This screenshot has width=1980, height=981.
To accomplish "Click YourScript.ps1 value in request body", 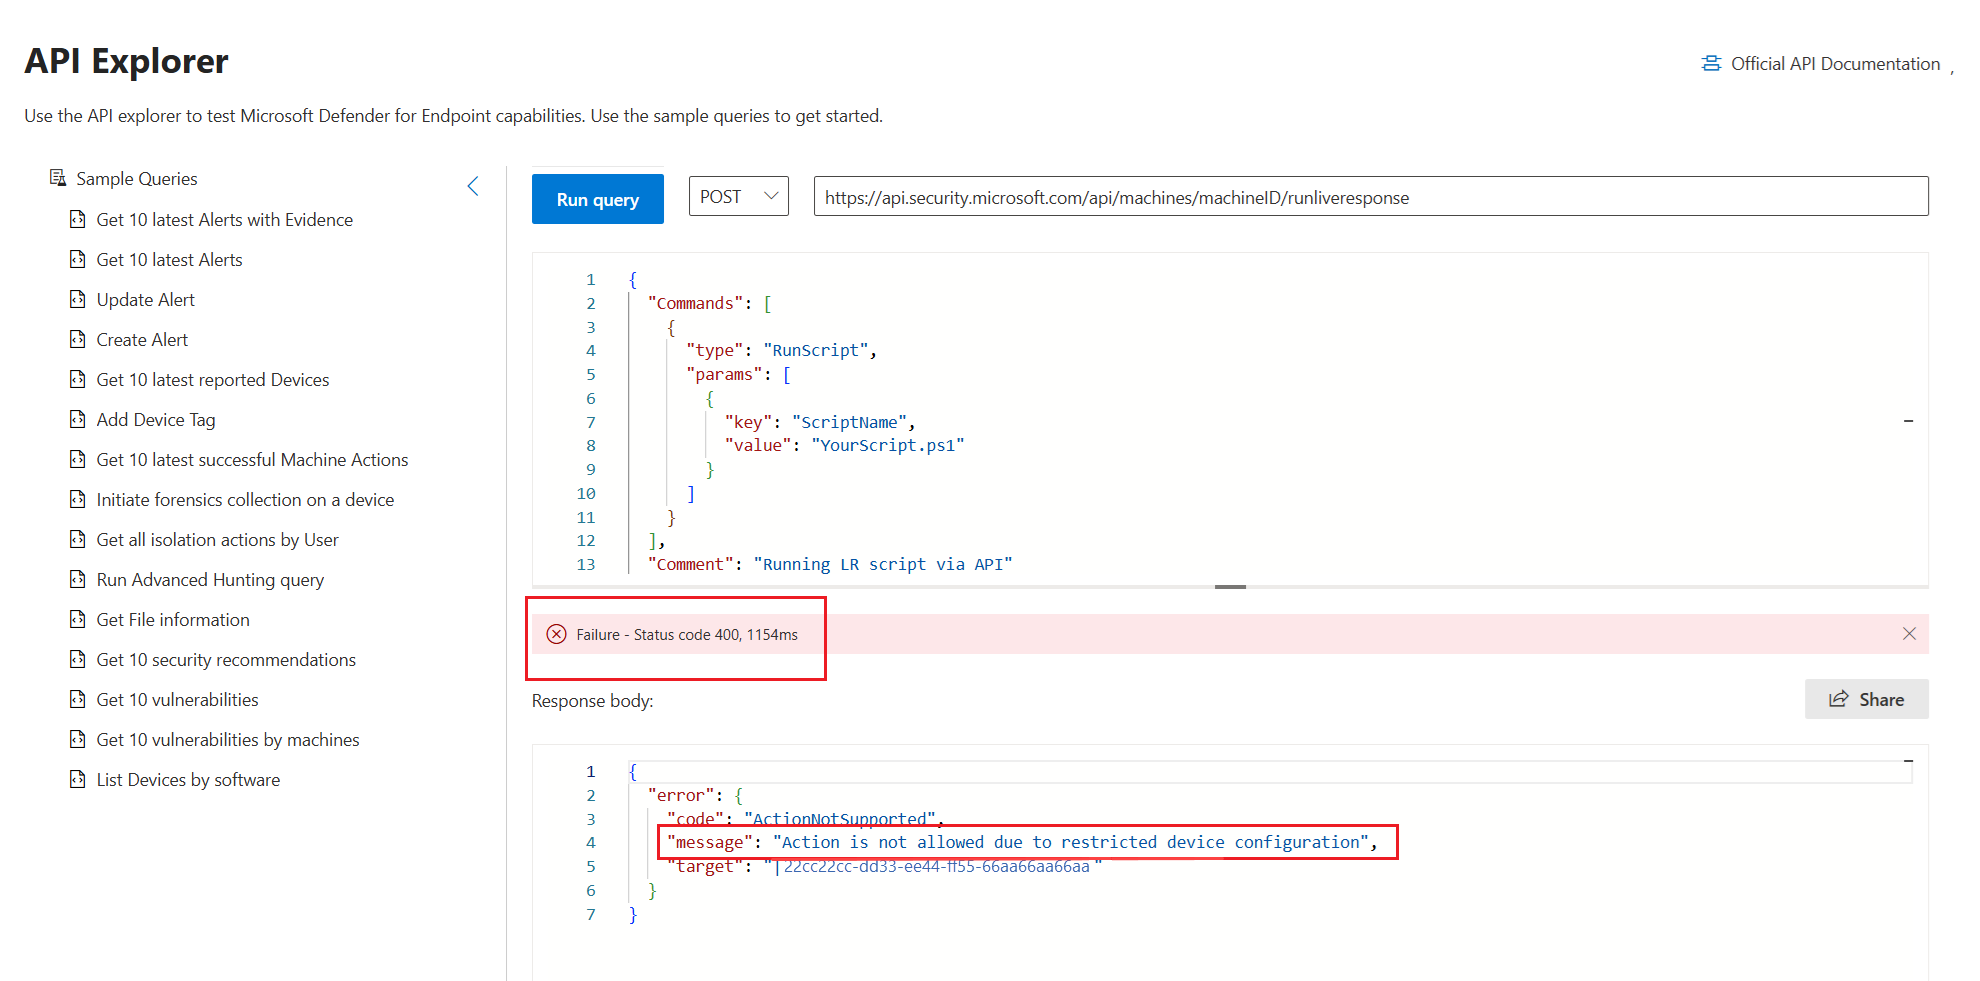I will [x=887, y=445].
